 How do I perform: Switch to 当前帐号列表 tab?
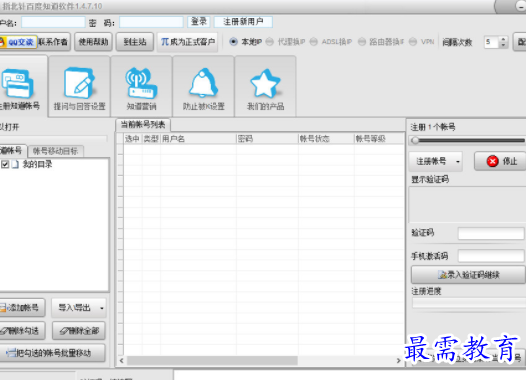(x=143, y=125)
